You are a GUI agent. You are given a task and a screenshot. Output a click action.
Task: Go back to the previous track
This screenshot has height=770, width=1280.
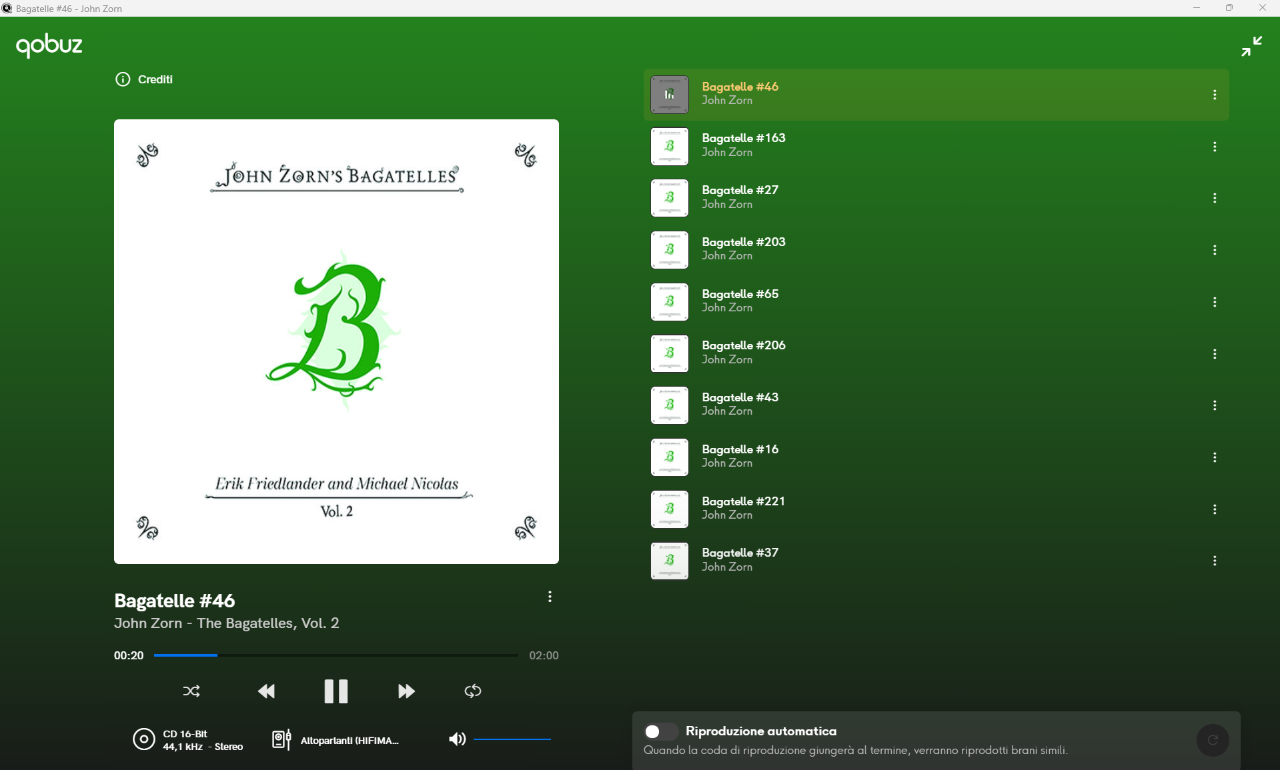tap(266, 691)
